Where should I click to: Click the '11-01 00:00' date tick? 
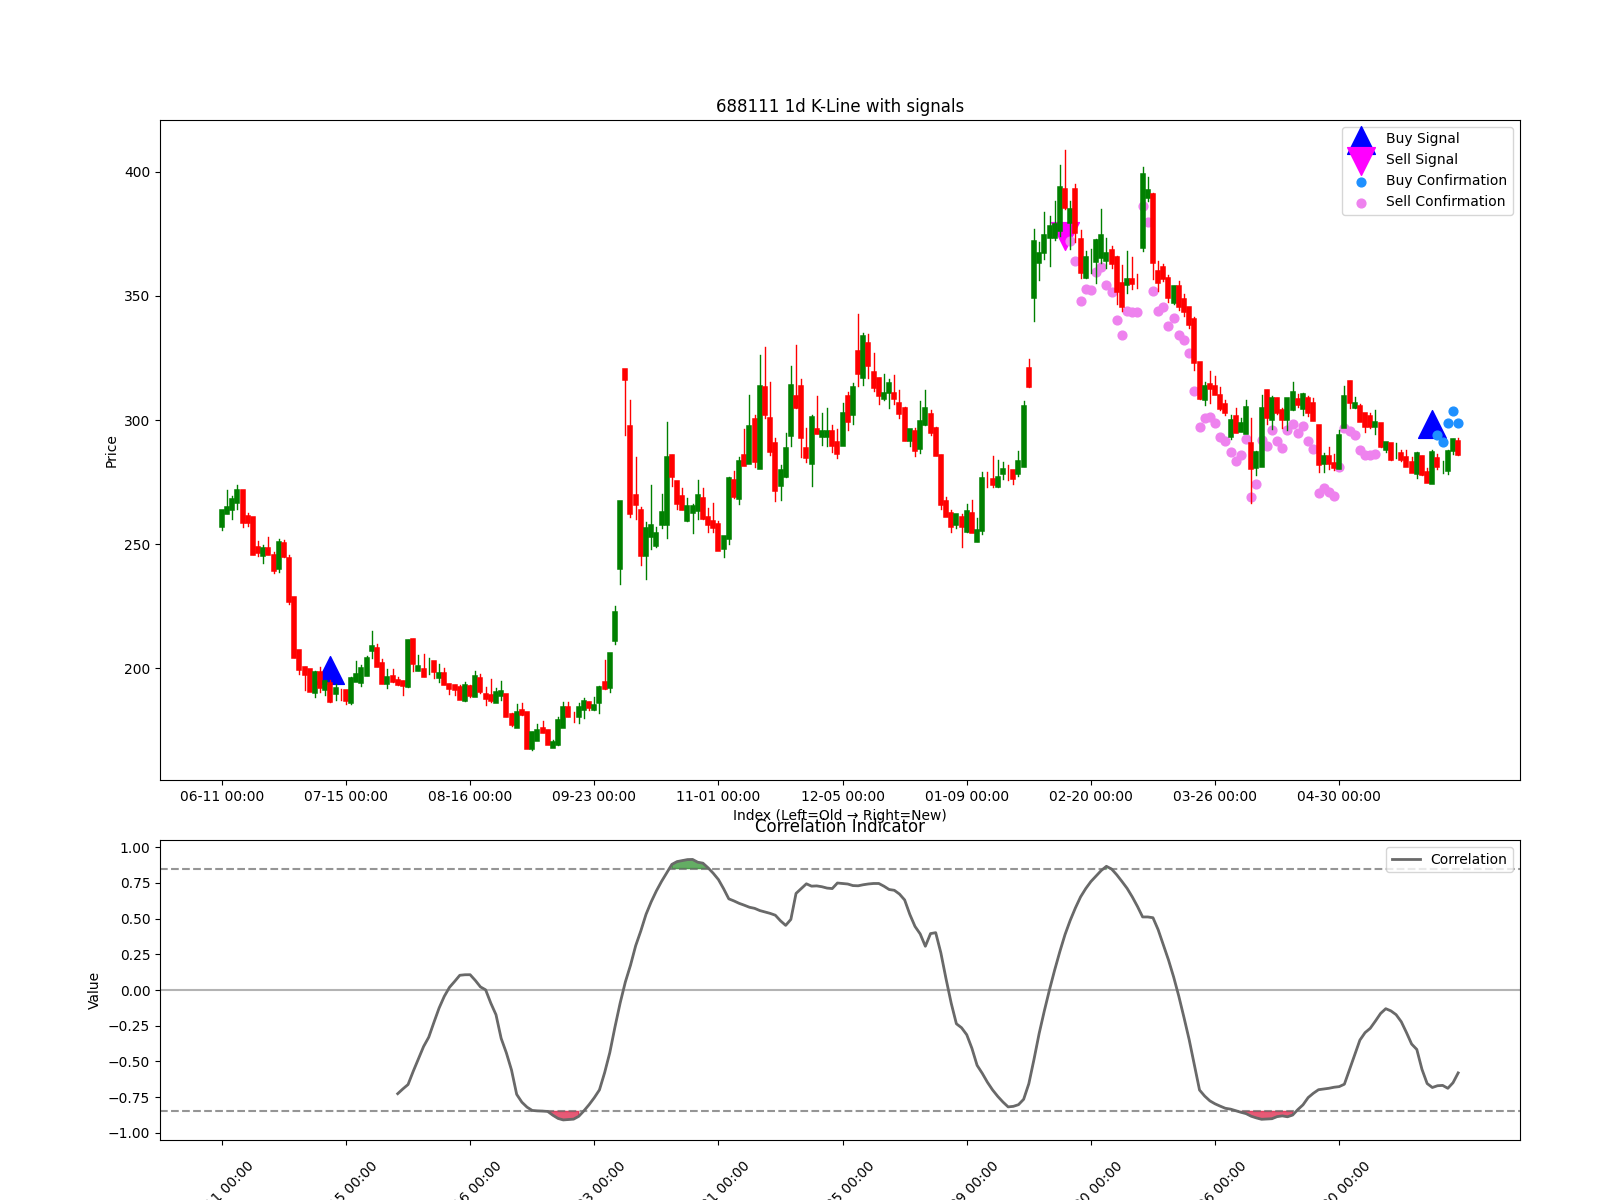pyautogui.click(x=718, y=797)
